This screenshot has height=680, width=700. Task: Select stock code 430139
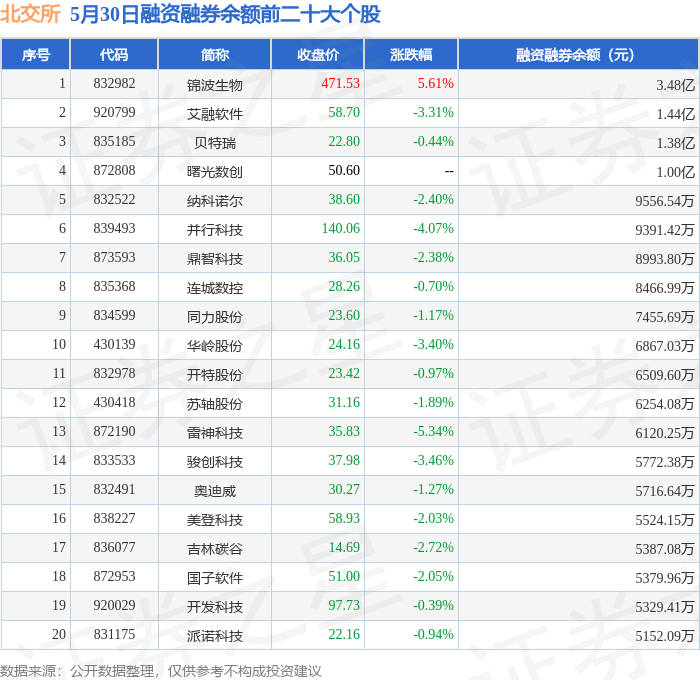click(x=114, y=345)
